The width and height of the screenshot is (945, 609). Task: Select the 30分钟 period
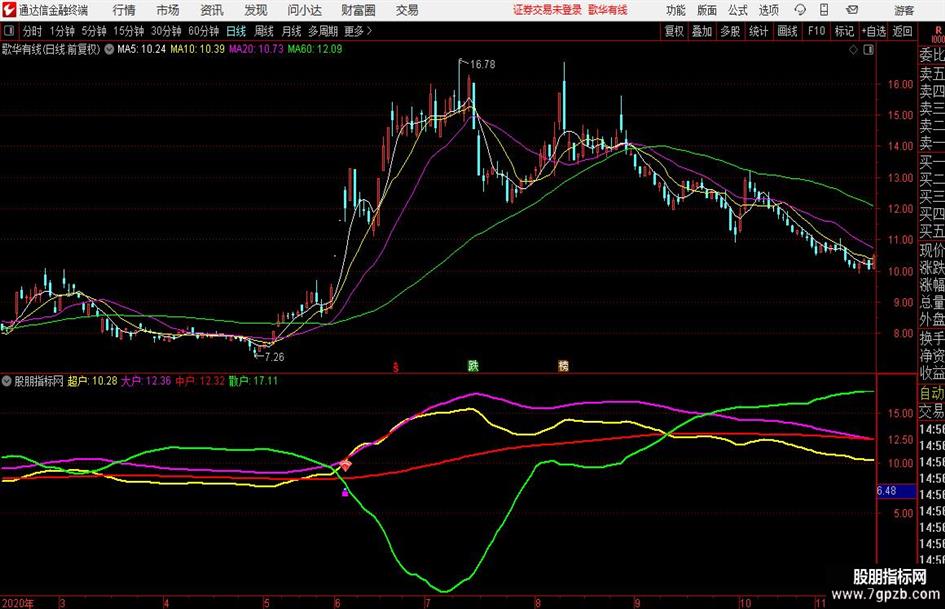[166, 31]
